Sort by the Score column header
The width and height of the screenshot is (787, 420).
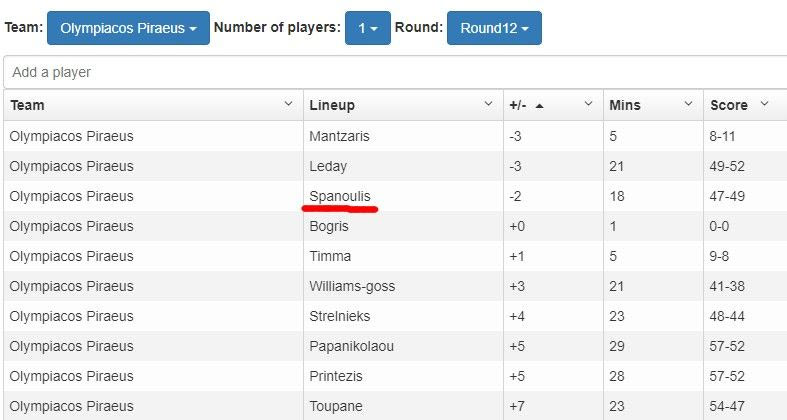(729, 105)
